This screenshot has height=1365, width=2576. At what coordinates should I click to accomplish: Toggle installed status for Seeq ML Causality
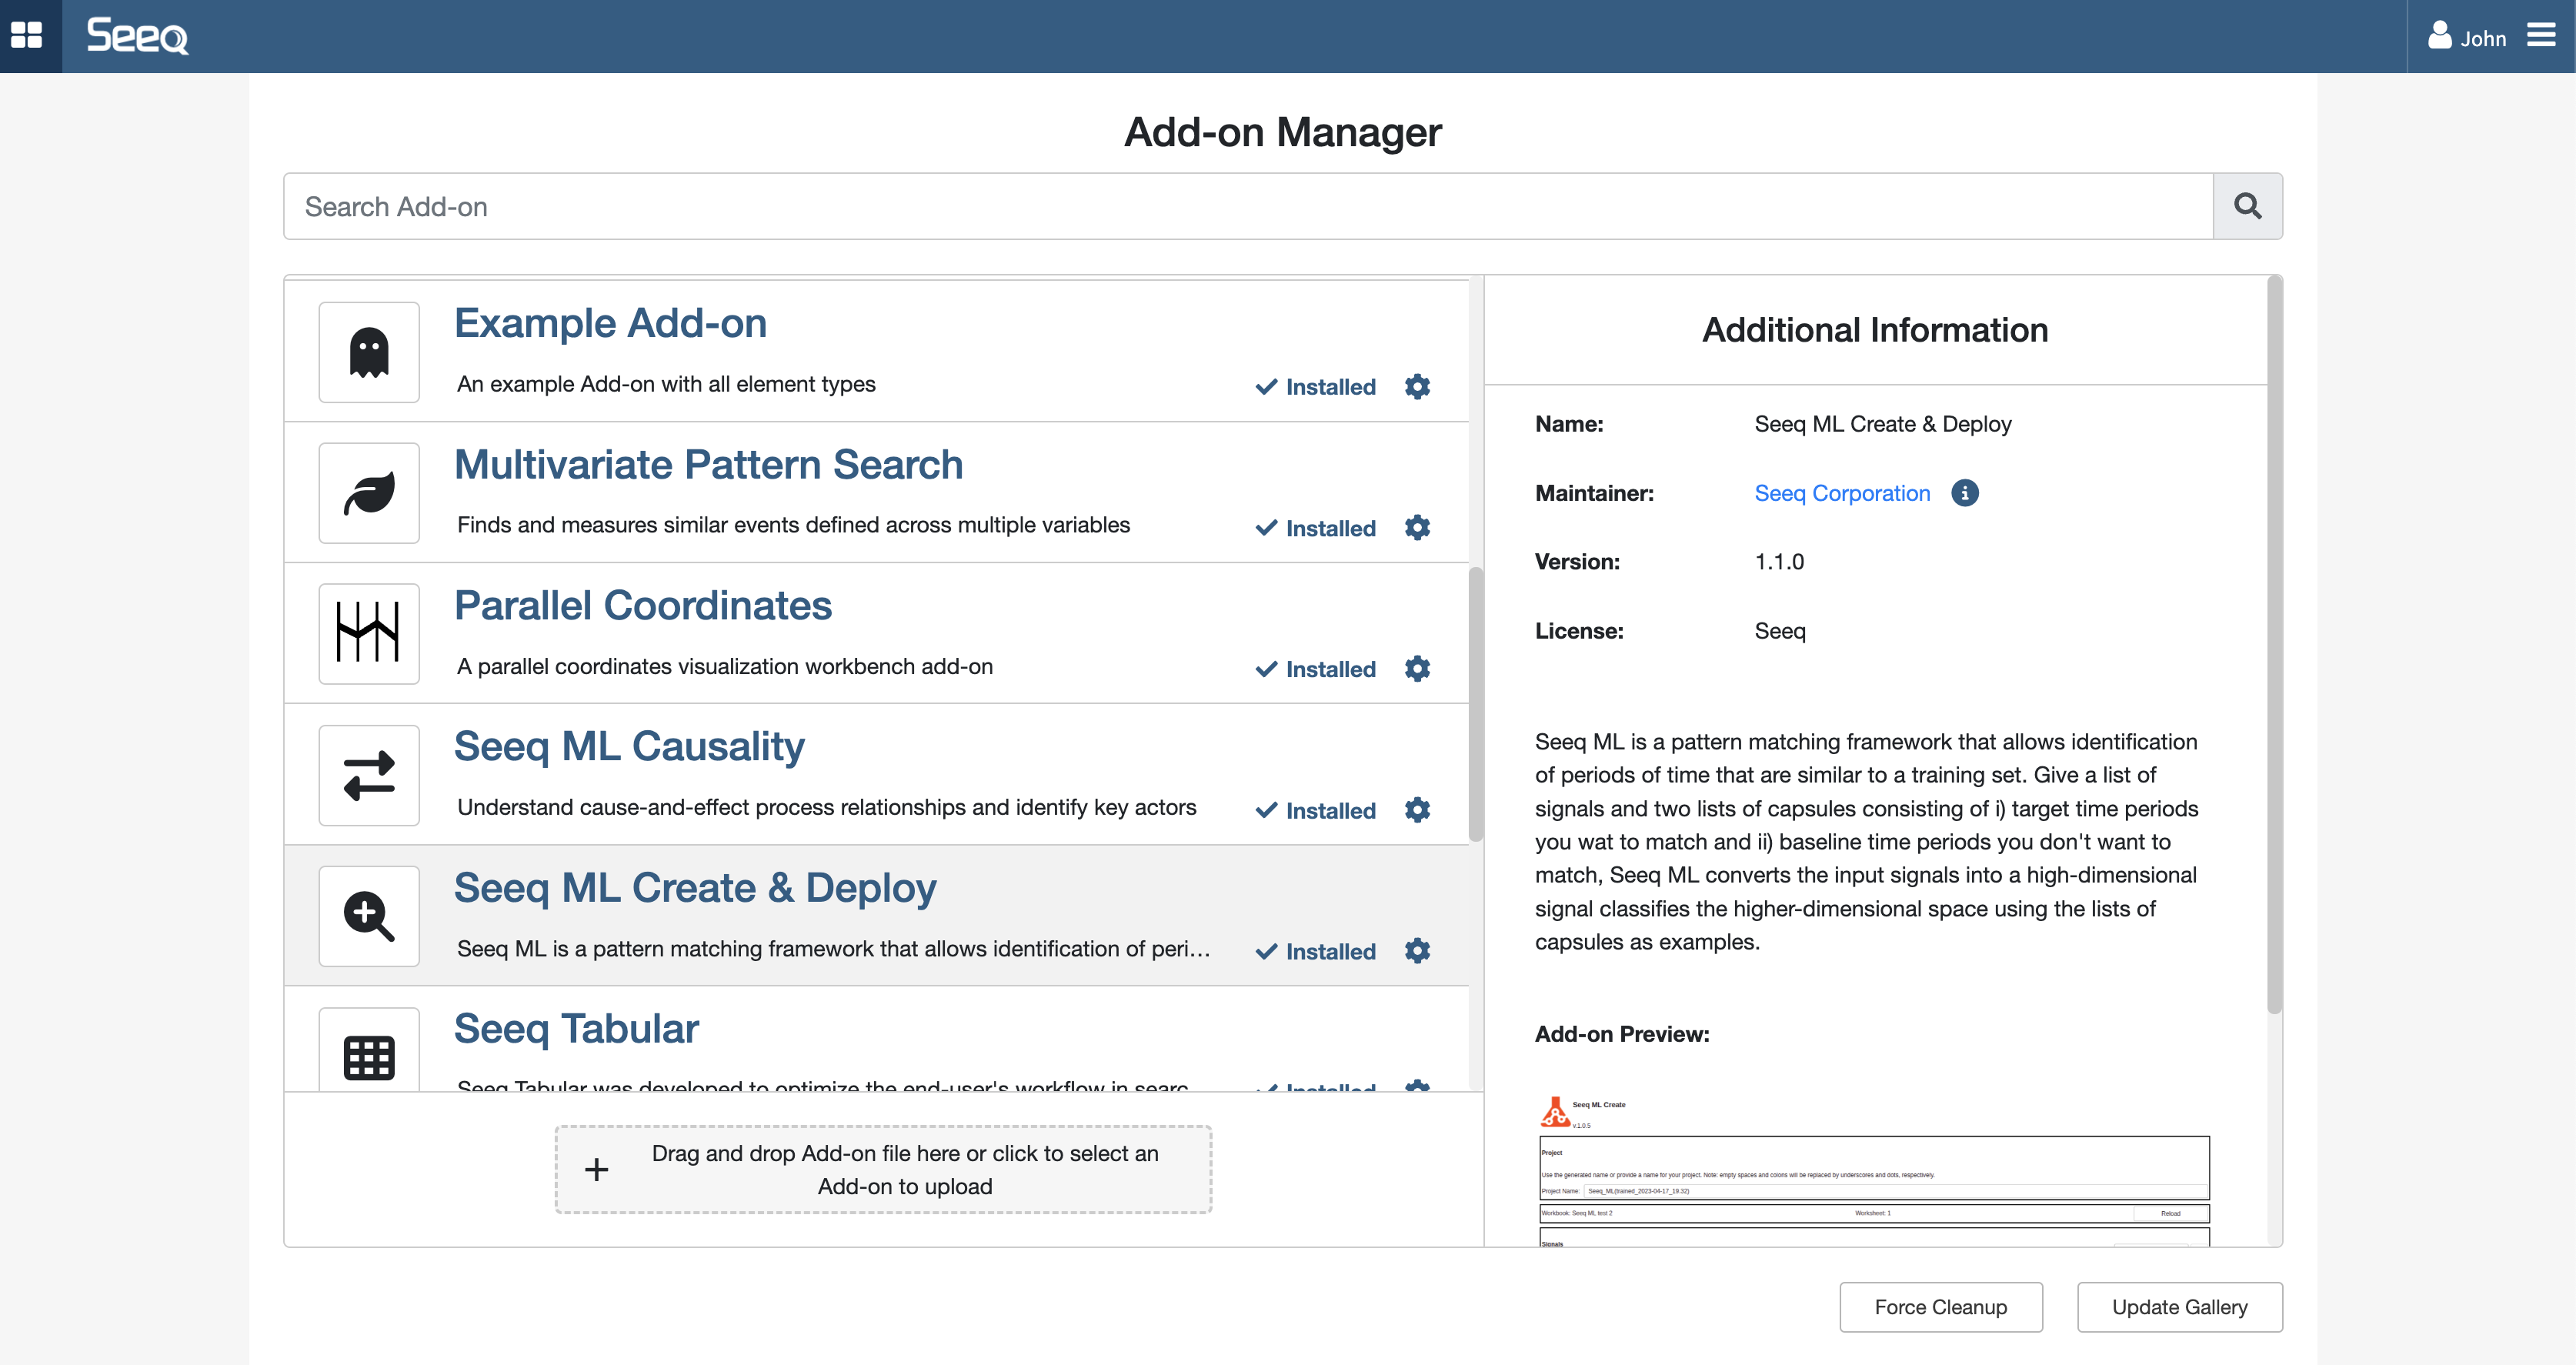(x=1316, y=810)
